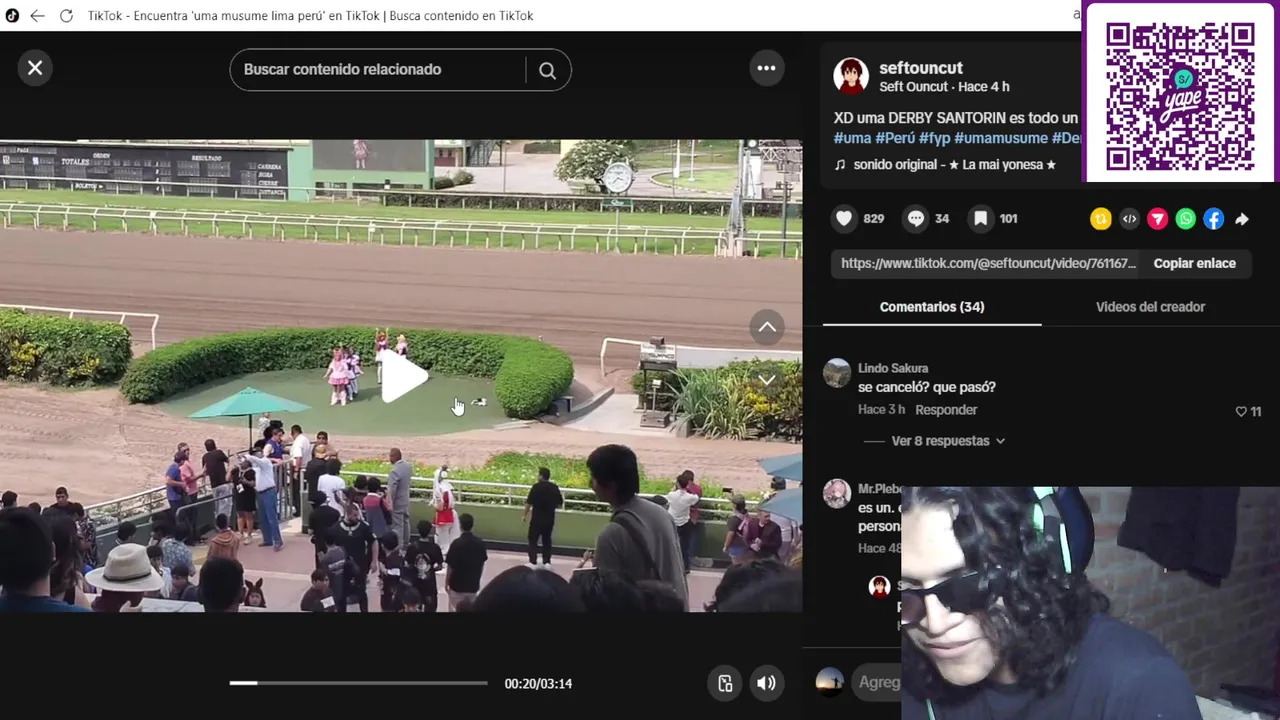Toggle the clipboard-style player button
The height and width of the screenshot is (720, 1280).
(x=725, y=683)
